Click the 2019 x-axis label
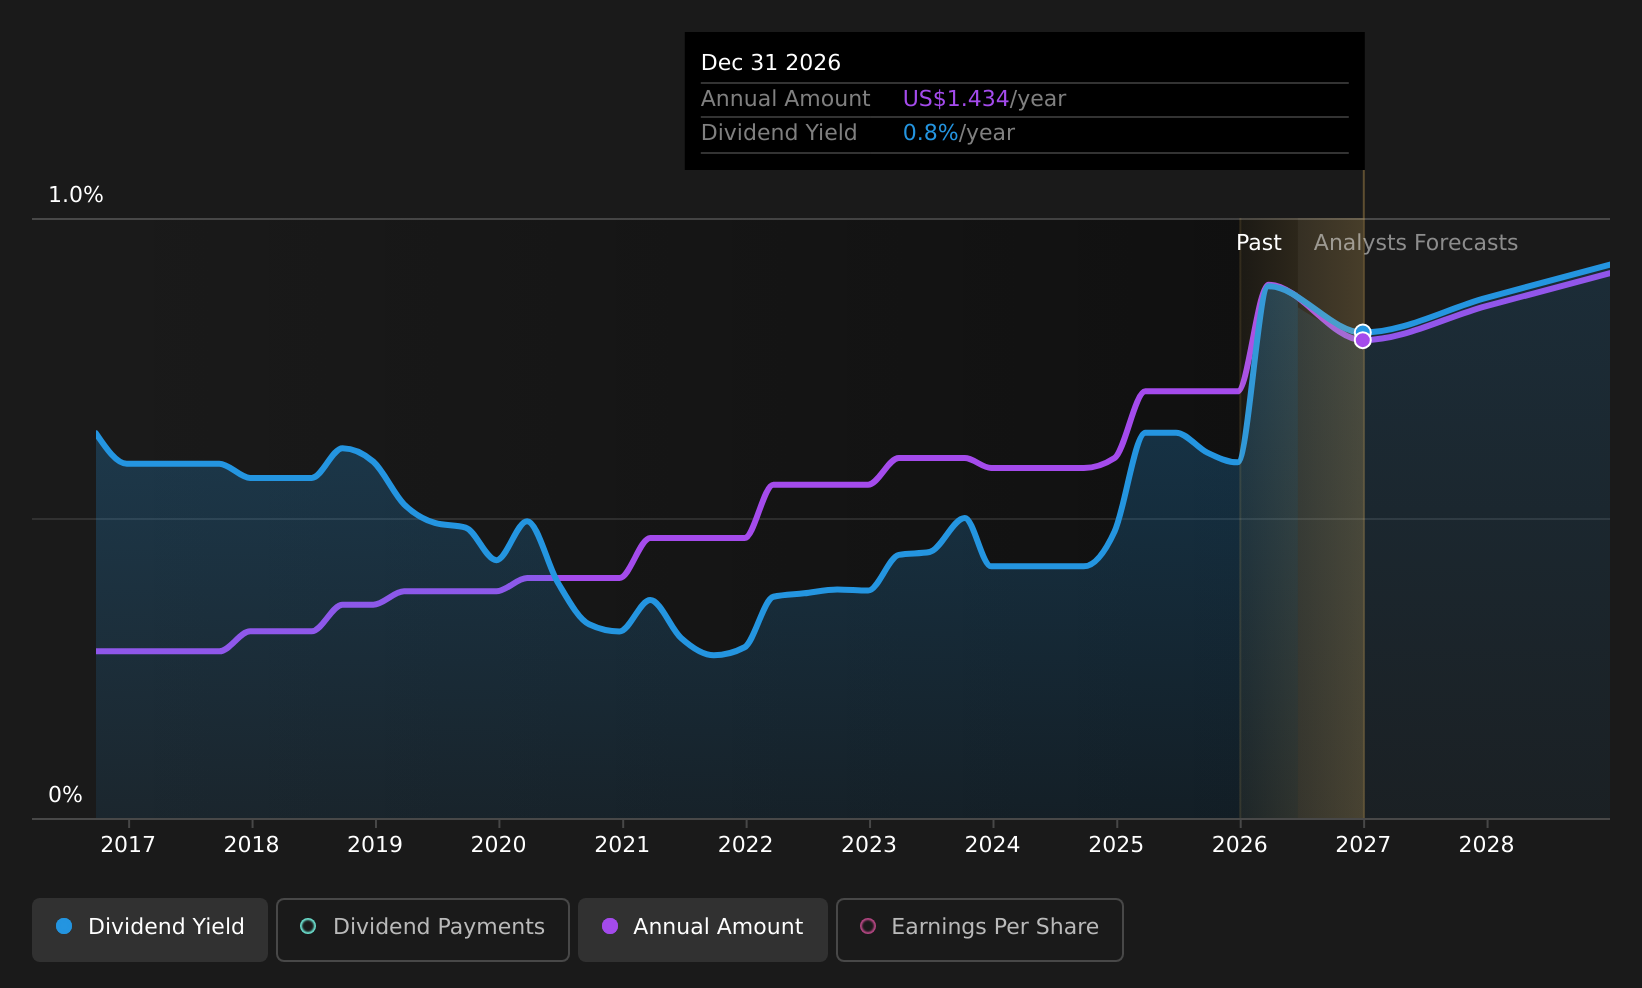 (375, 845)
